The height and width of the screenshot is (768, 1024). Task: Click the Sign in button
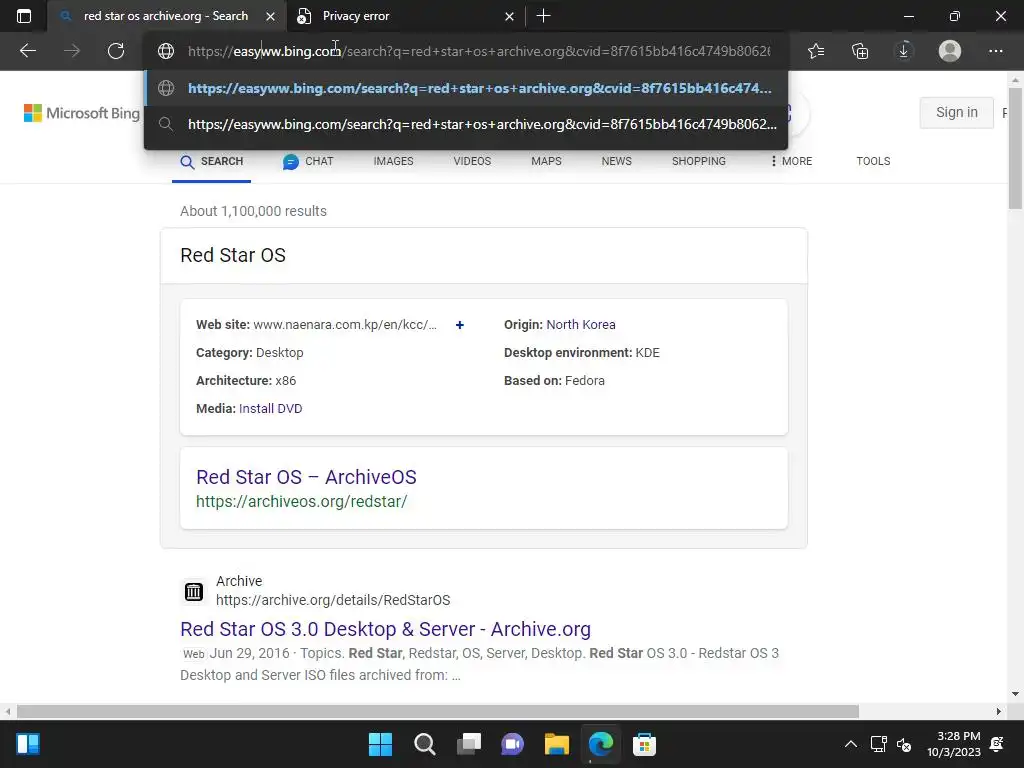957,112
